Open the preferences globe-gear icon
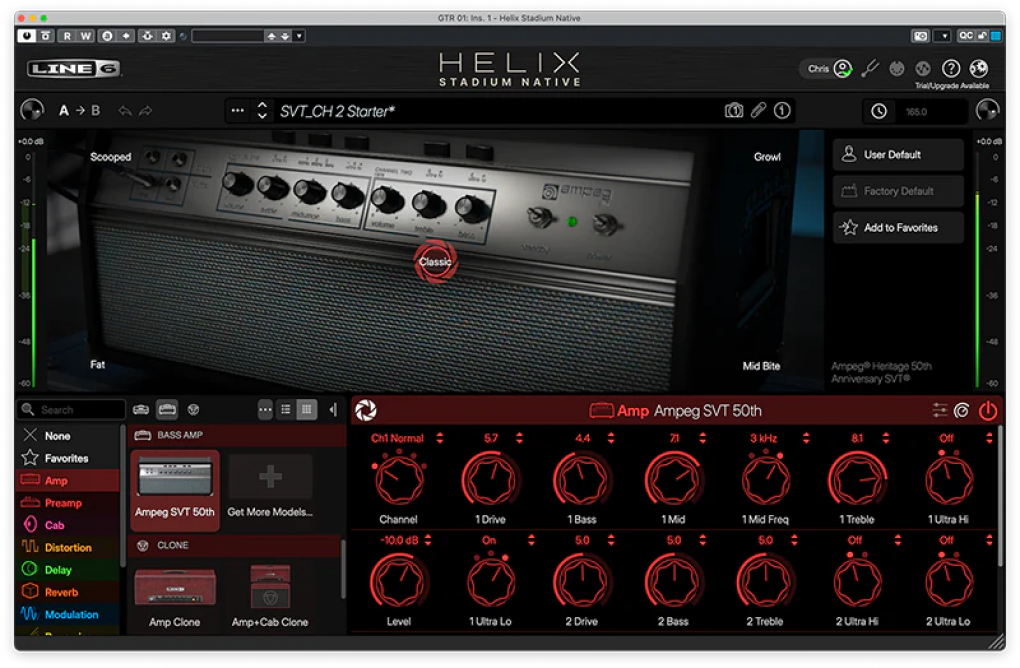 pyautogui.click(x=978, y=68)
